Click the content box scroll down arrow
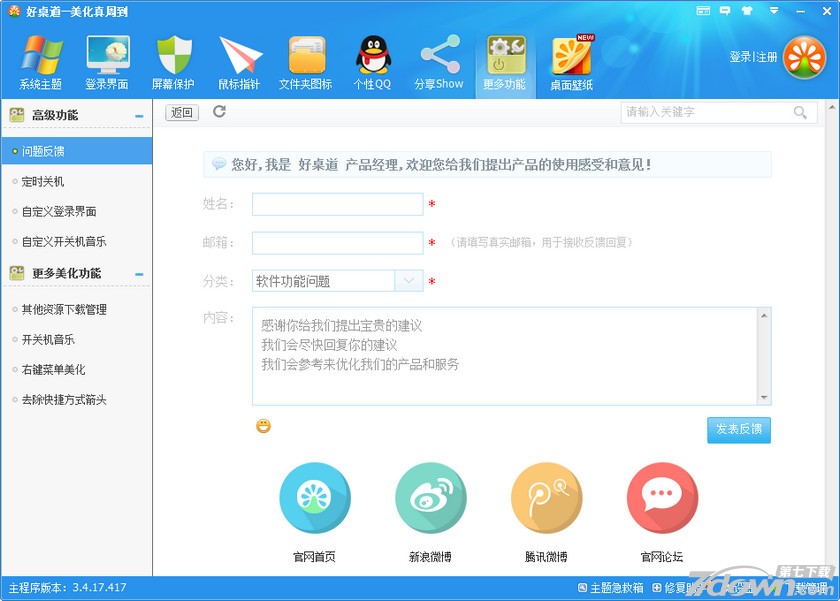The width and height of the screenshot is (840, 601). (x=764, y=397)
